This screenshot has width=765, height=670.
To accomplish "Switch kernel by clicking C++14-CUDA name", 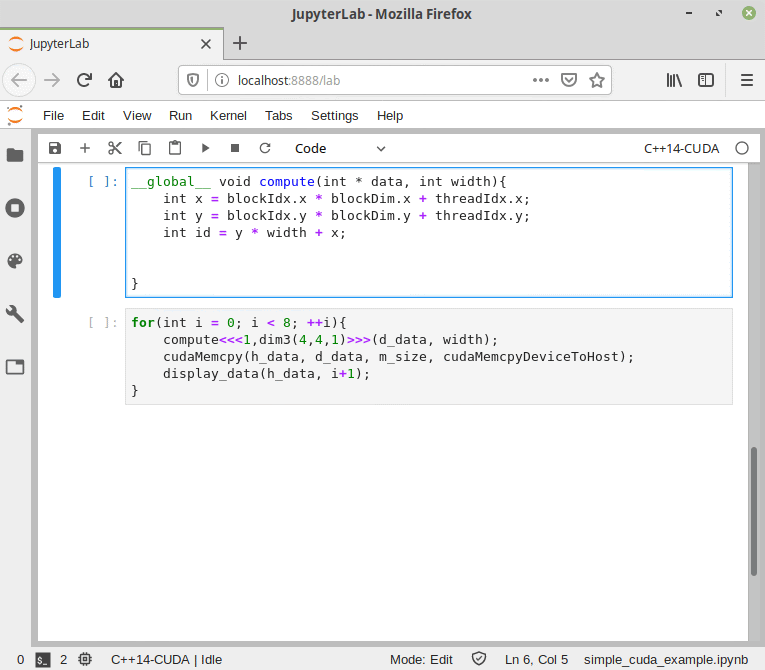I will [x=681, y=148].
